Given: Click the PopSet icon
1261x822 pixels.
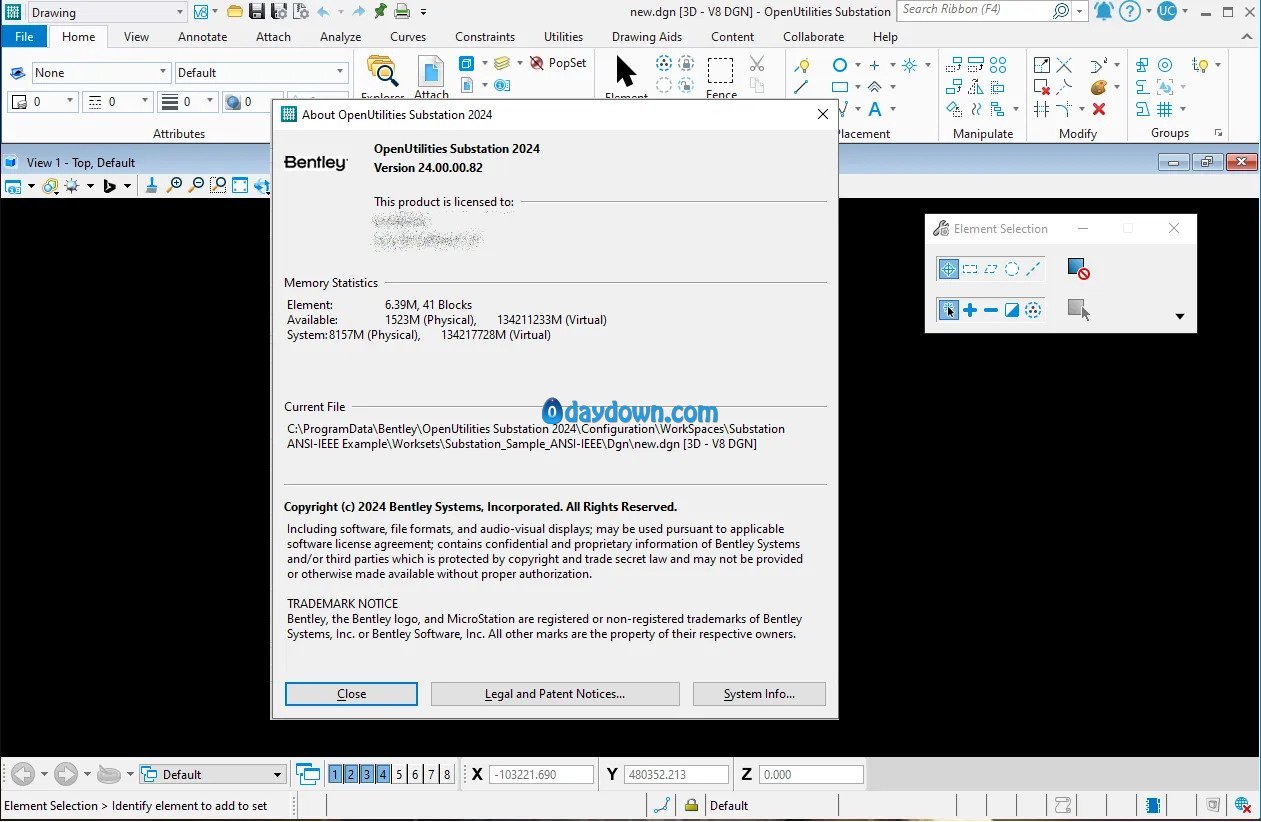Looking at the screenshot, I should [559, 63].
